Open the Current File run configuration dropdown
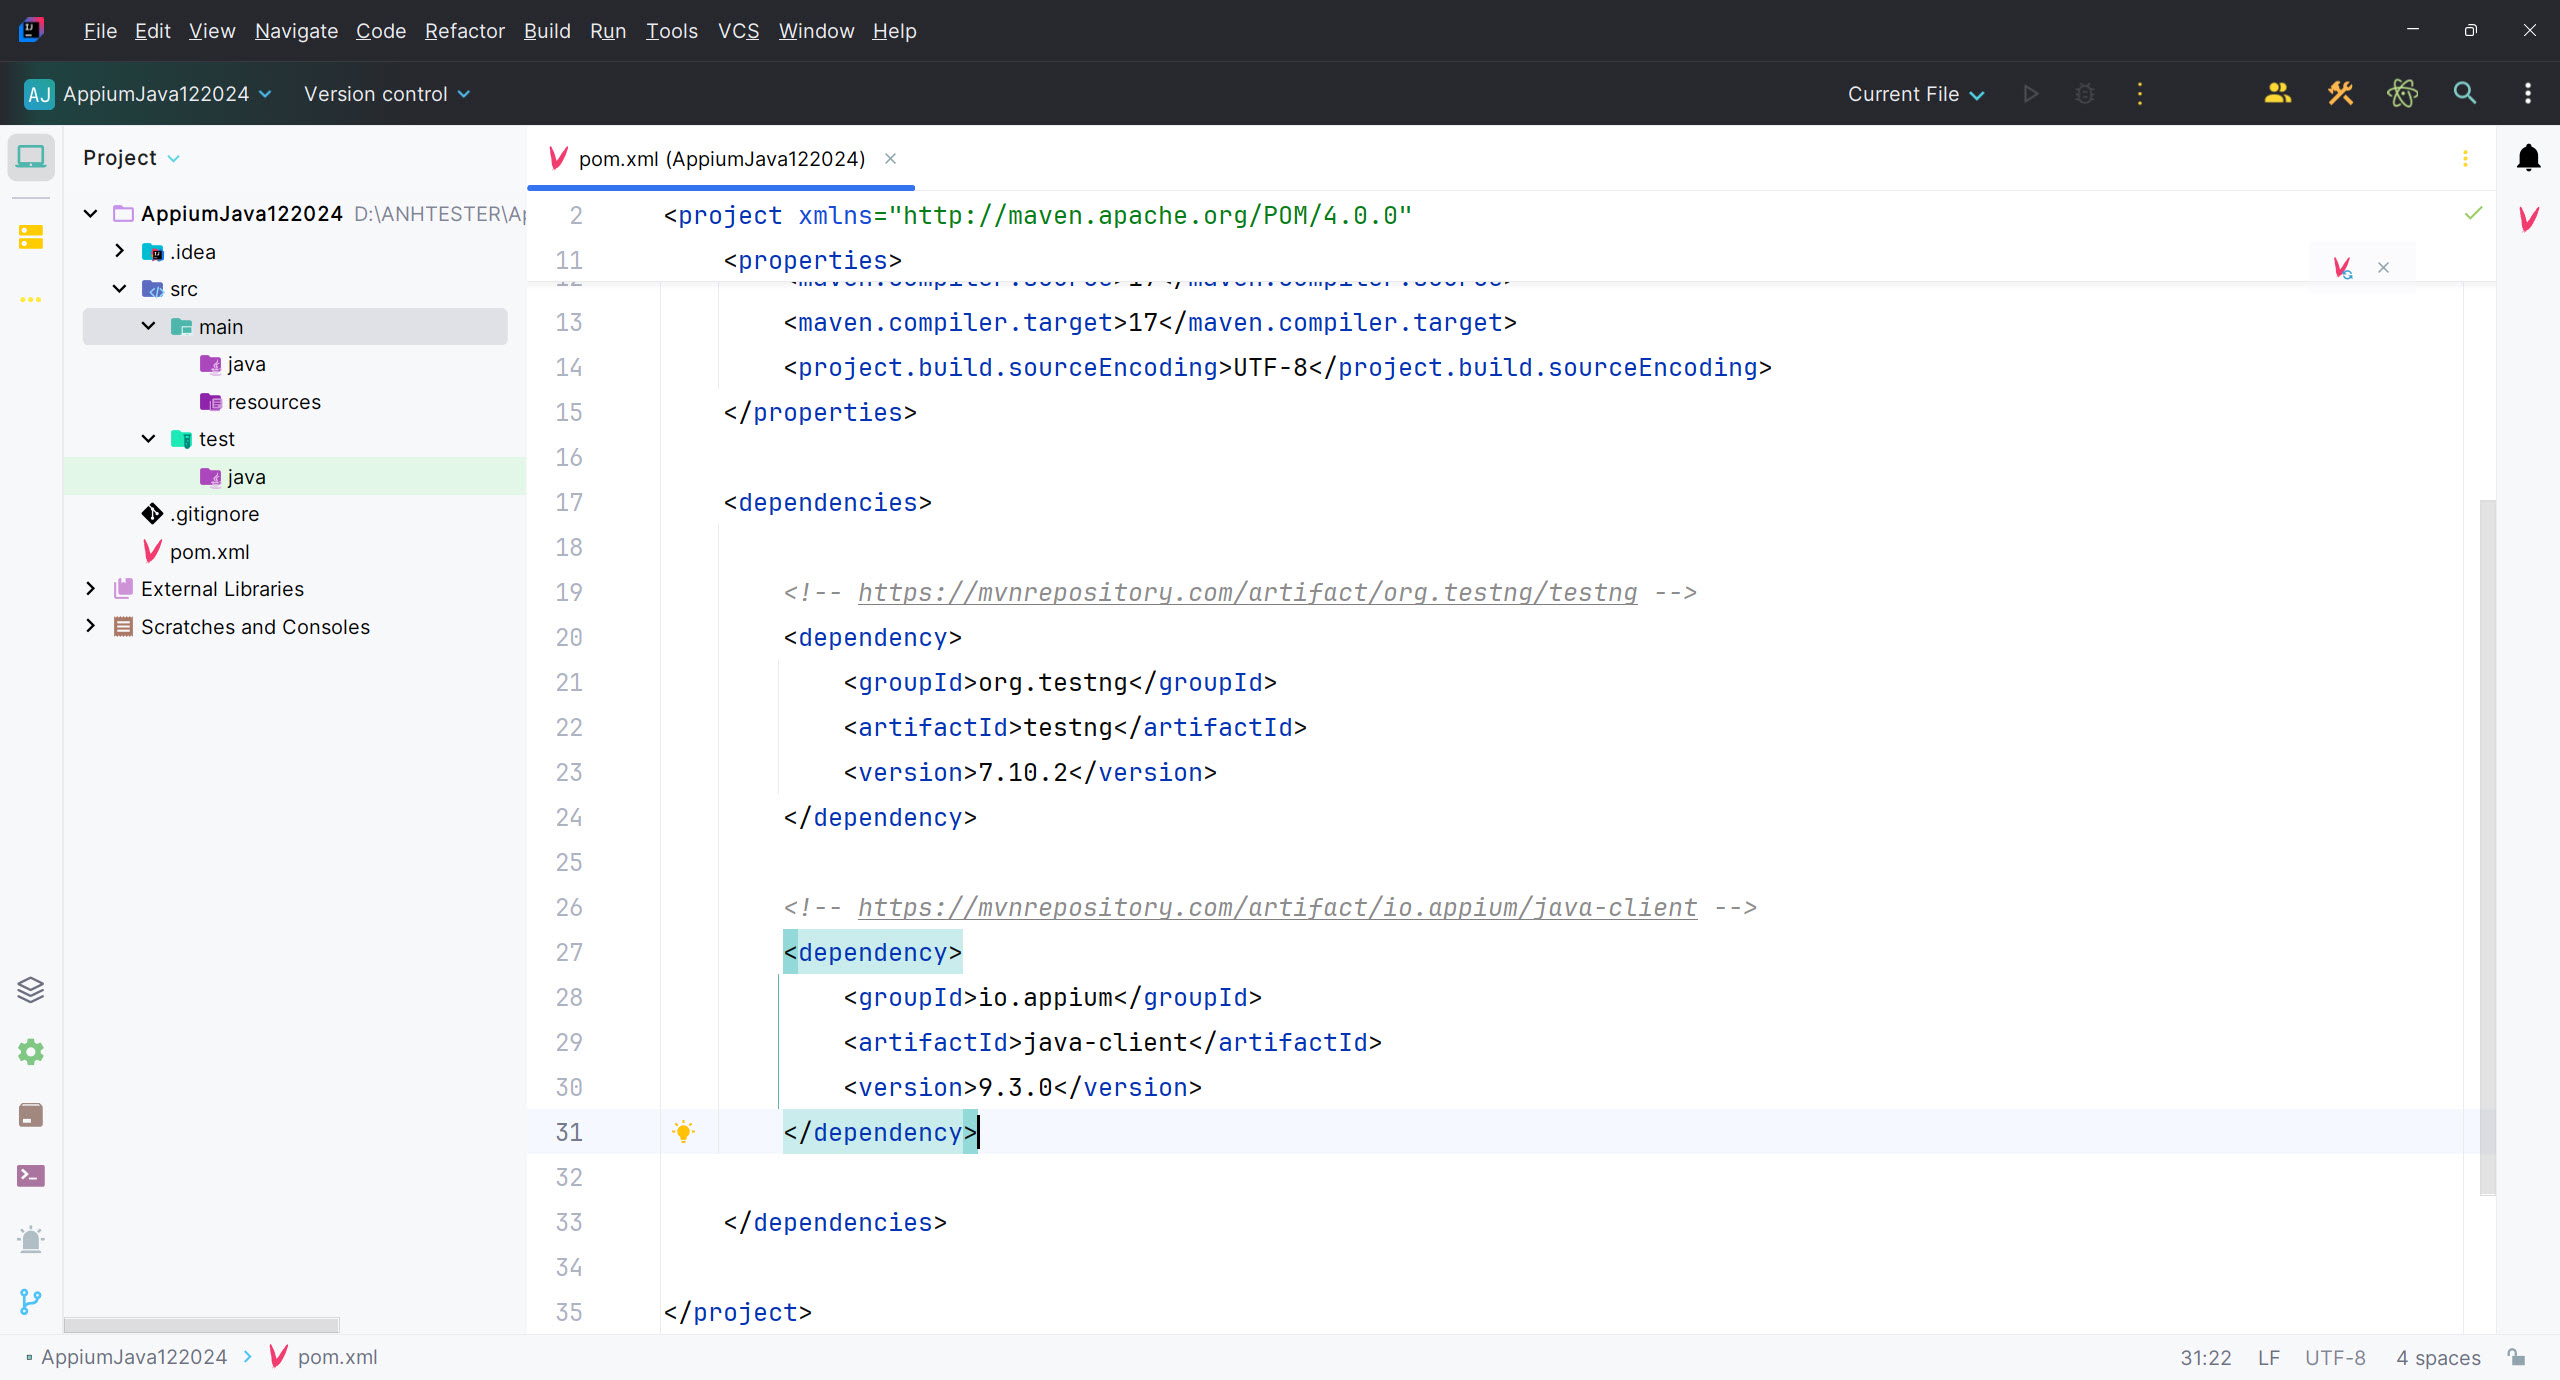The width and height of the screenshot is (2560, 1380). click(1915, 94)
